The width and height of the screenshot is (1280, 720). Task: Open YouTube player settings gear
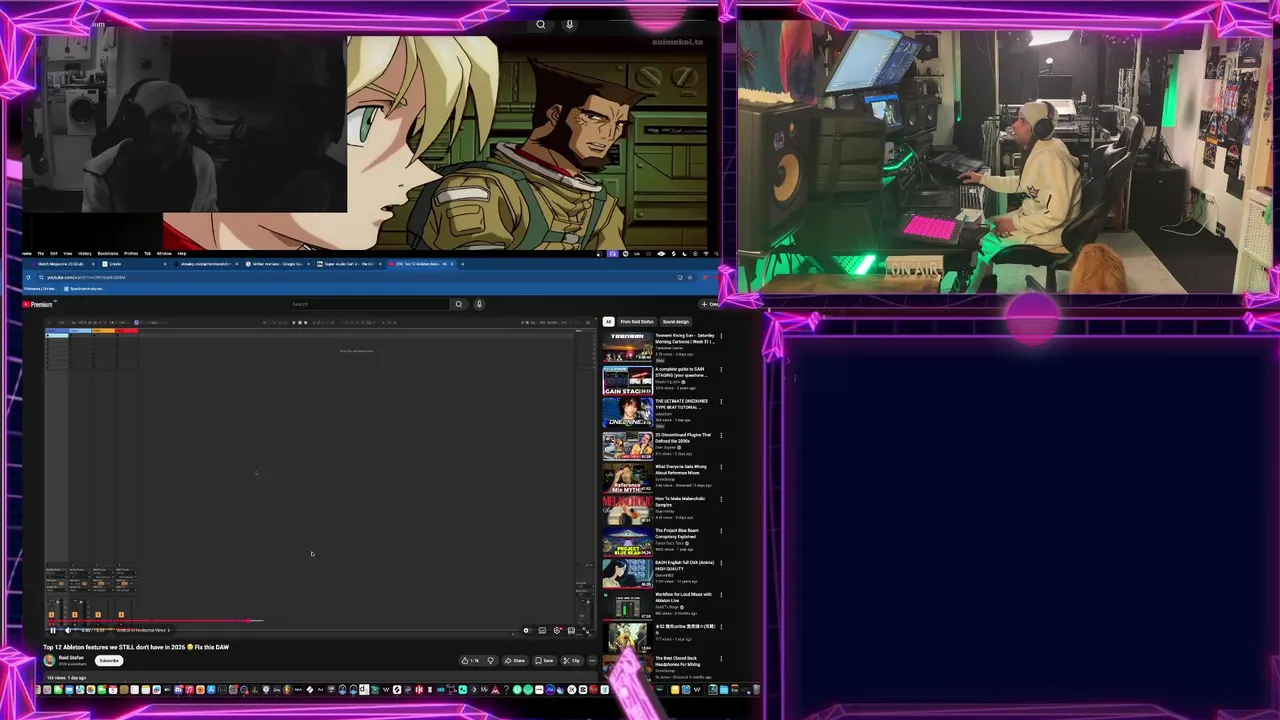pyautogui.click(x=557, y=630)
